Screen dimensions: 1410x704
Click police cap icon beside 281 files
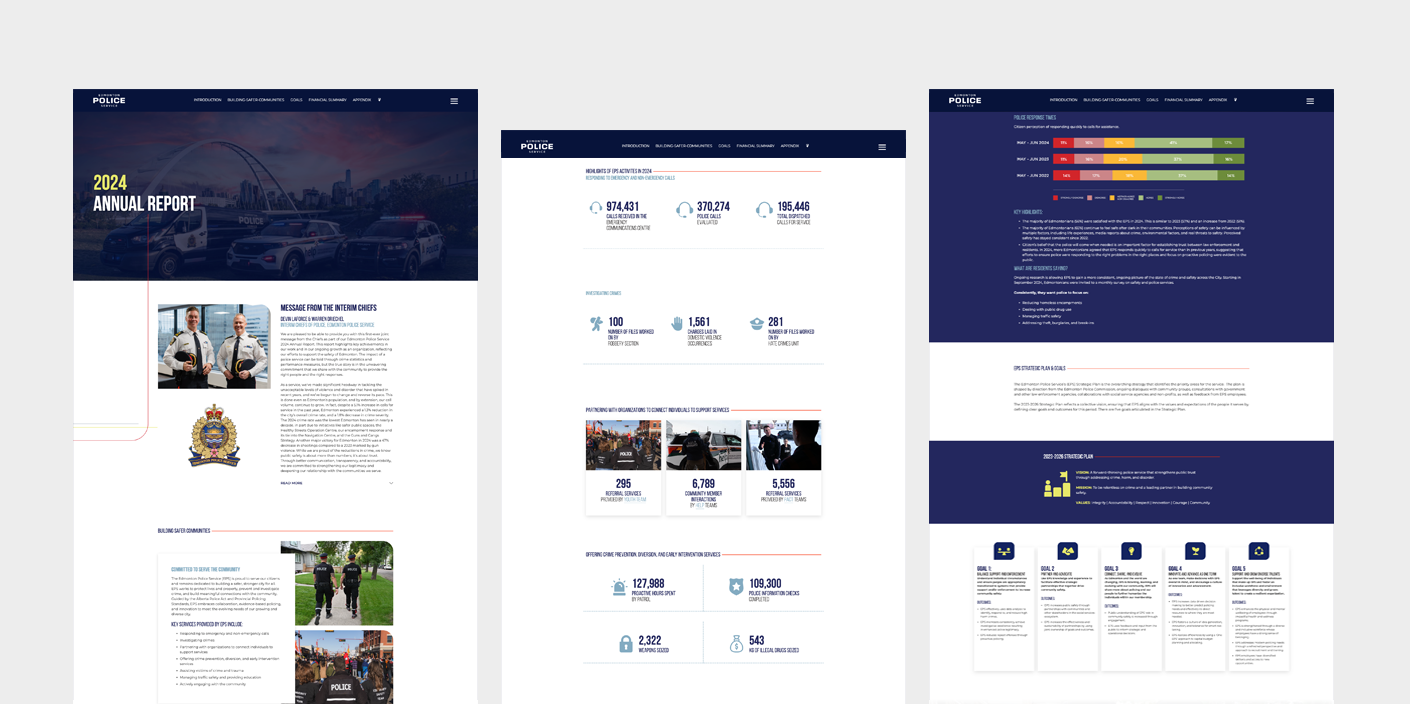(757, 323)
